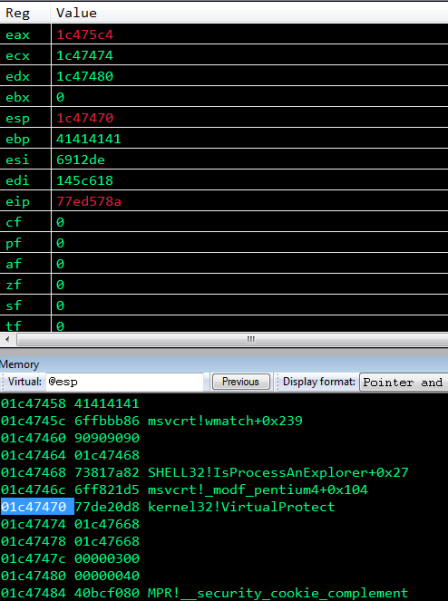Select the esp value 1c47470
The height and width of the screenshot is (601, 448).
click(x=85, y=118)
